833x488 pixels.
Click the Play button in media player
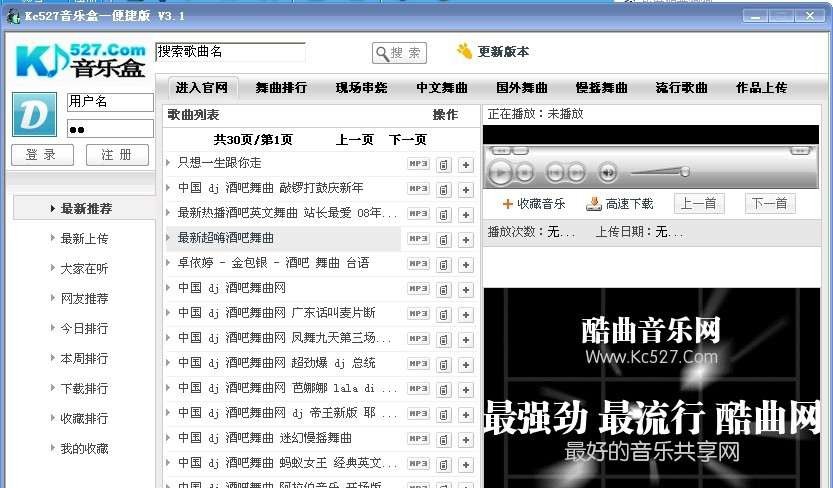pos(500,173)
